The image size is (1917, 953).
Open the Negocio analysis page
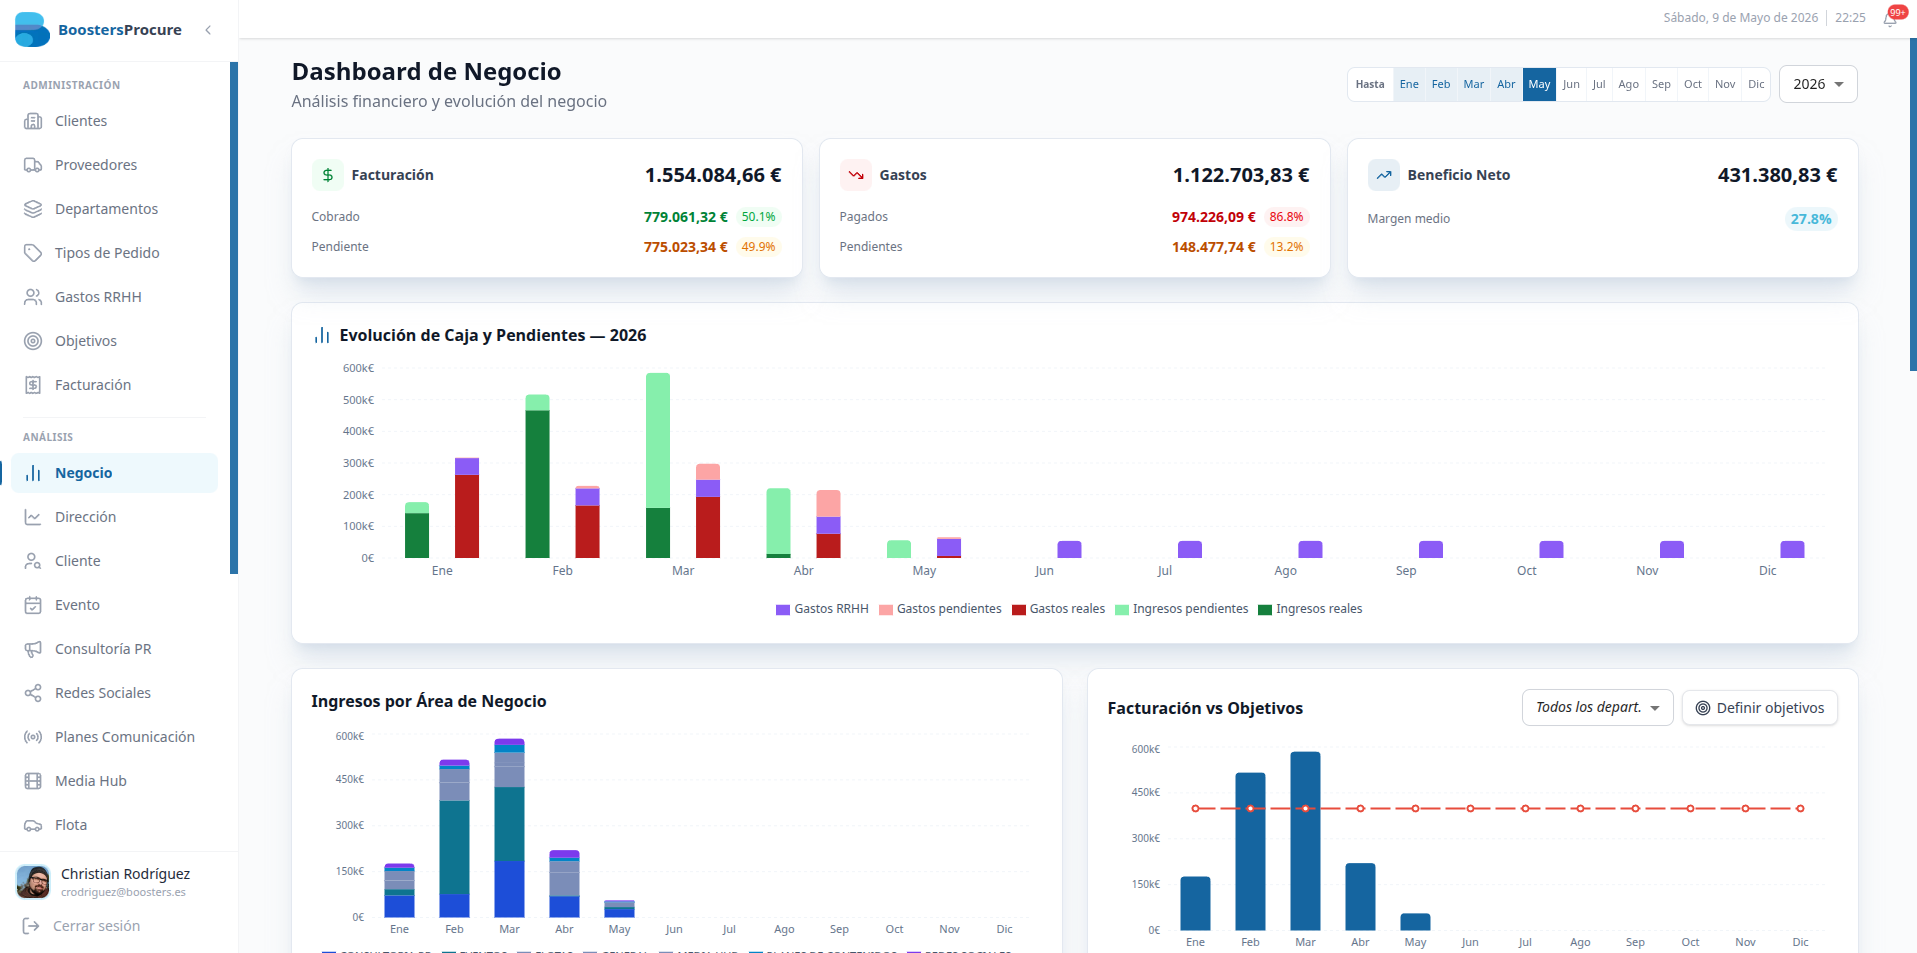(x=114, y=473)
